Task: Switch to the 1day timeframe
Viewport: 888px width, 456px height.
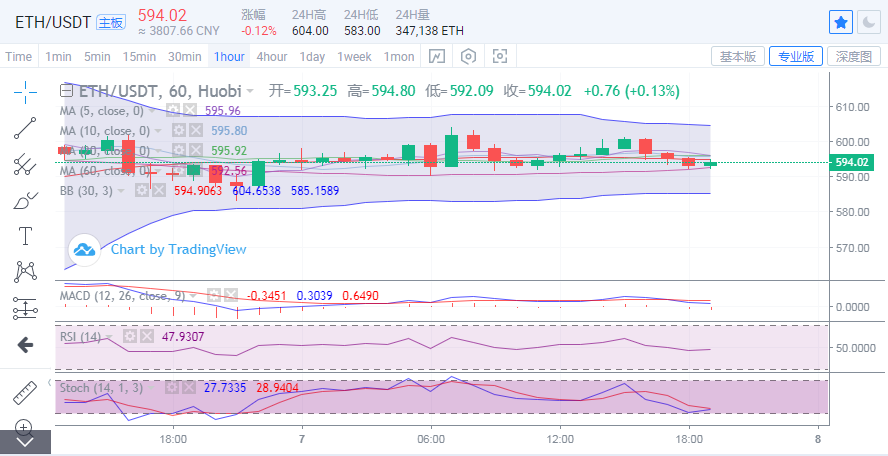Action: pos(313,57)
